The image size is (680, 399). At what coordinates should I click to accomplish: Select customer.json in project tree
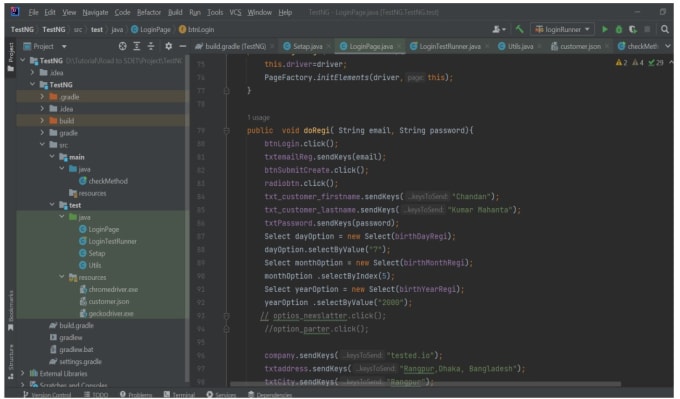click(108, 301)
